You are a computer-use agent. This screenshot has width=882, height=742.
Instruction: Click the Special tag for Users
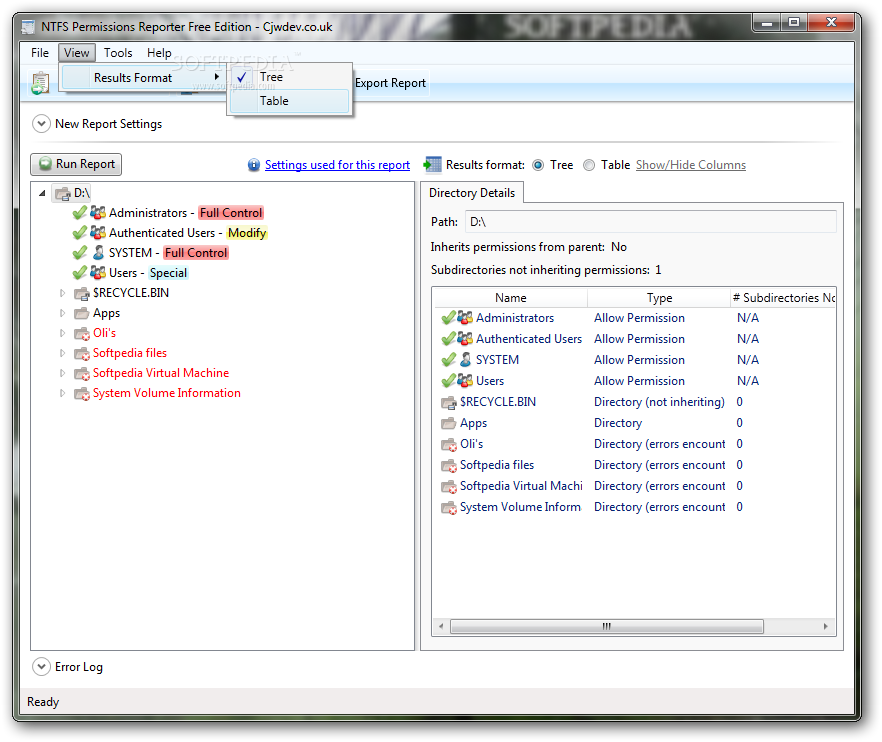[168, 273]
